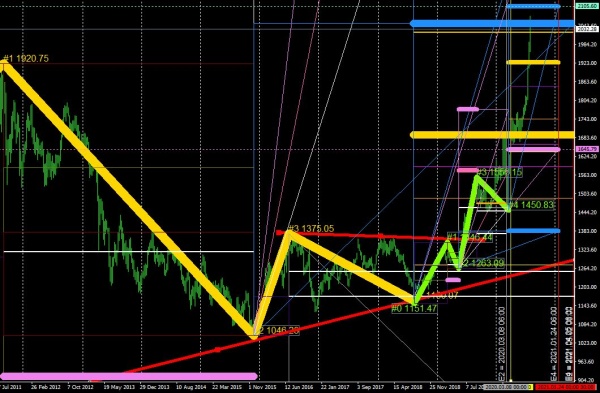This screenshot has width=600, height=393.
Task: Click the #2 1263.09 green wave label
Action: (483, 263)
